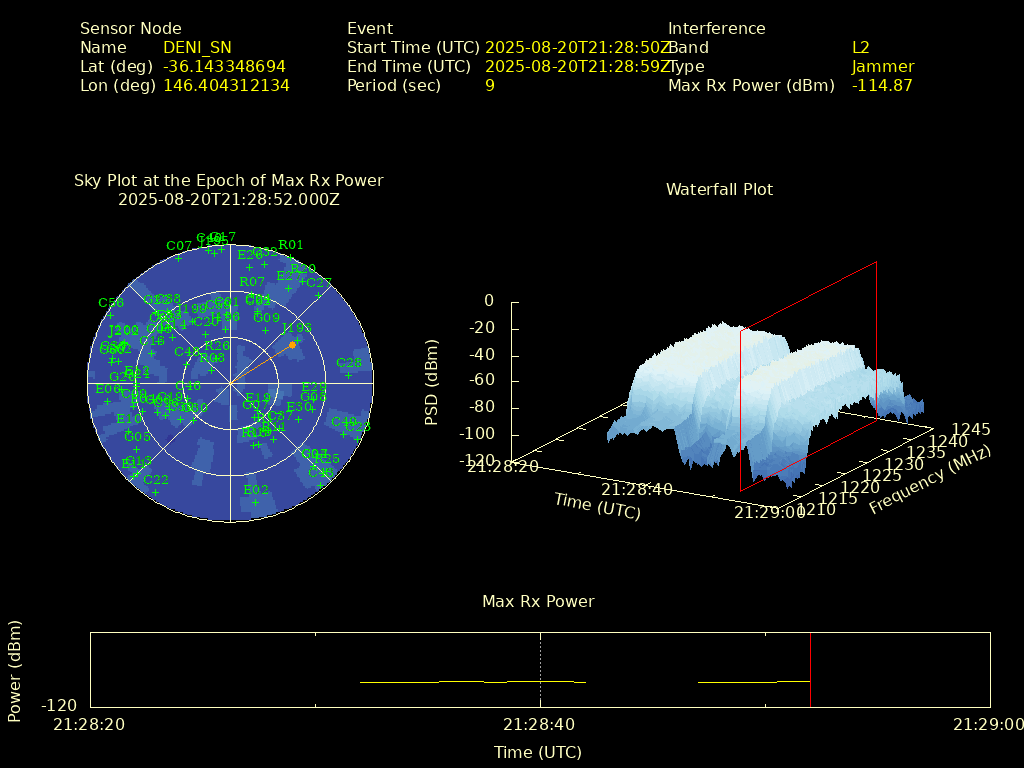
Task: Click the Waterfall Plot title
Action: tap(719, 189)
